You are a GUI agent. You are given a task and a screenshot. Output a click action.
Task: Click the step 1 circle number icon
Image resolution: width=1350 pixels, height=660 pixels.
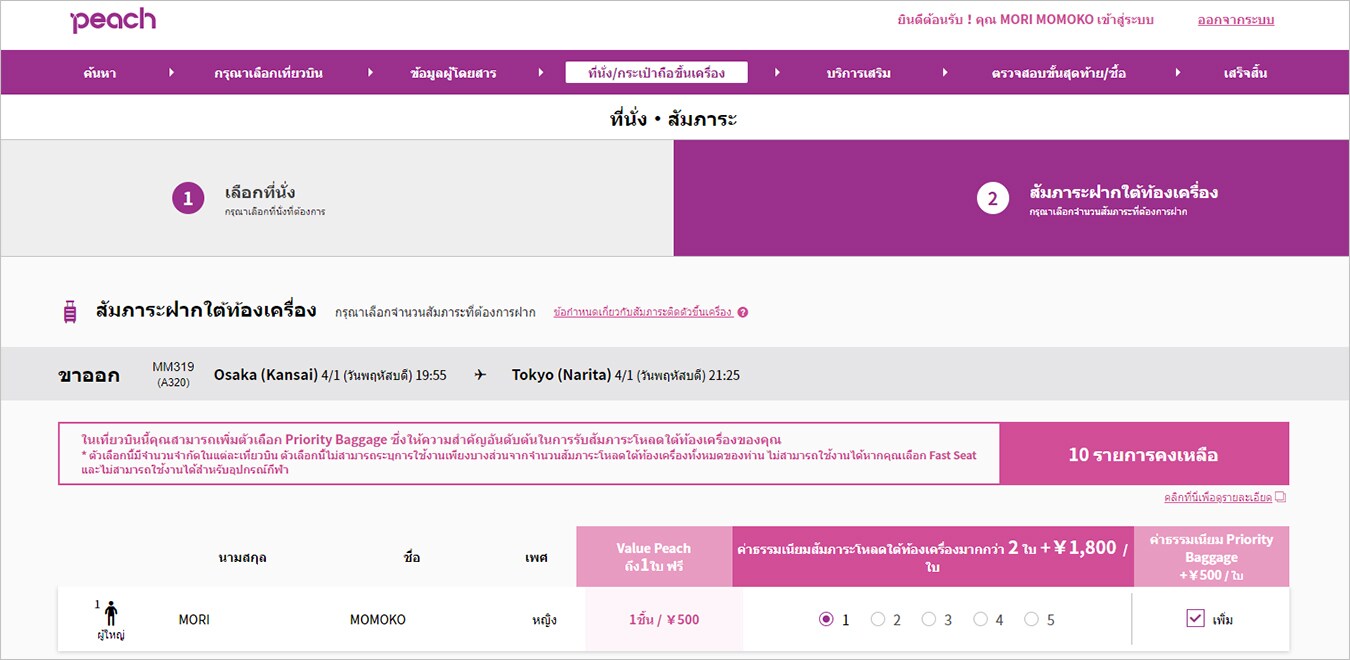point(188,199)
